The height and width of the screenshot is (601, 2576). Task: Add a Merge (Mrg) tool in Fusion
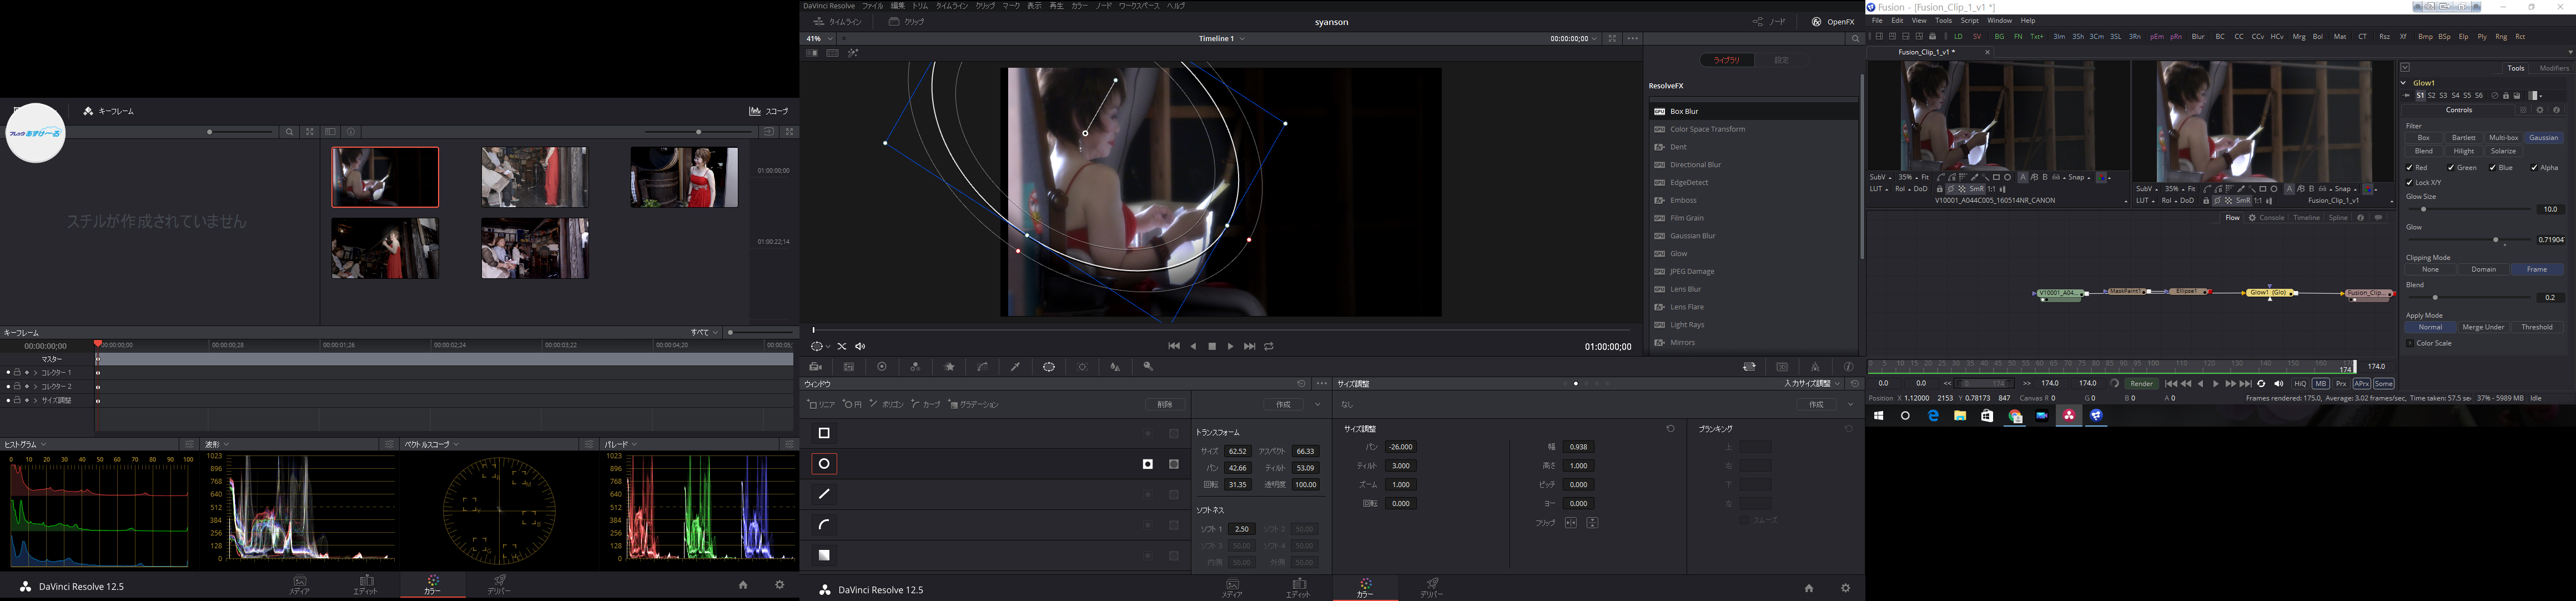point(2299,37)
